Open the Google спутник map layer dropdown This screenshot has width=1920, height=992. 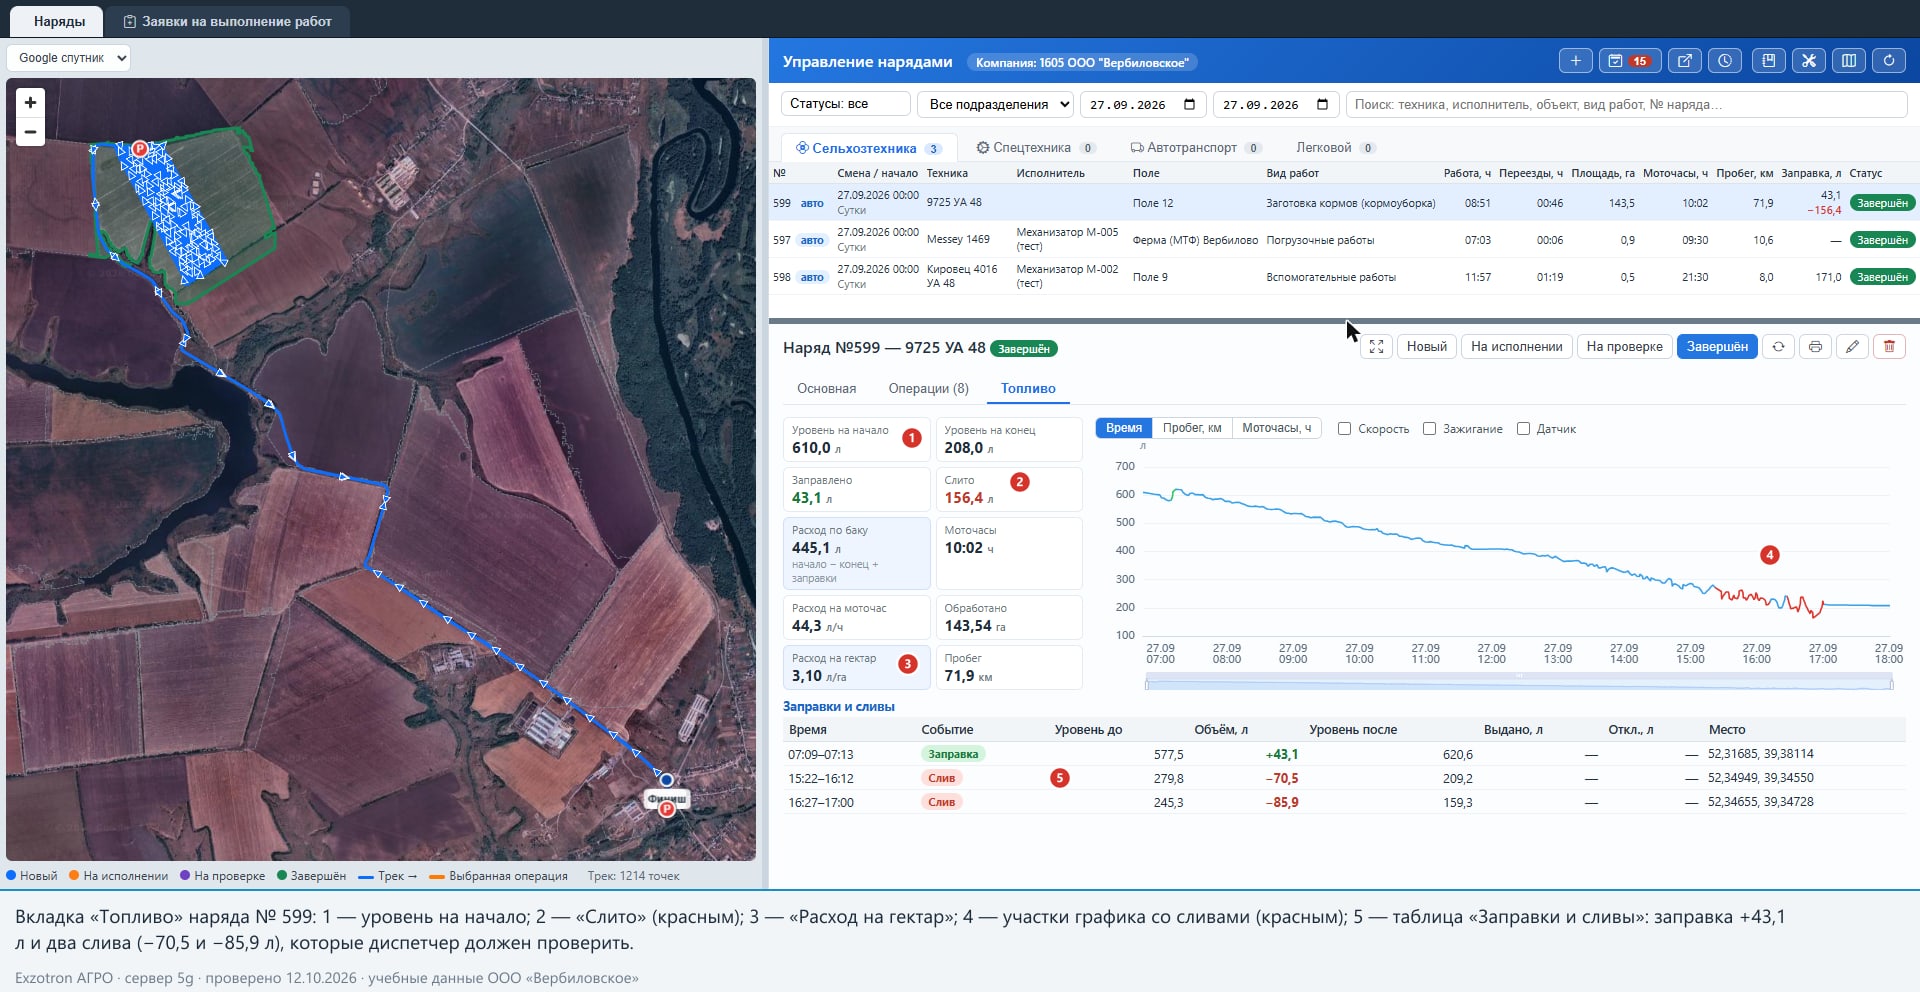(x=69, y=58)
